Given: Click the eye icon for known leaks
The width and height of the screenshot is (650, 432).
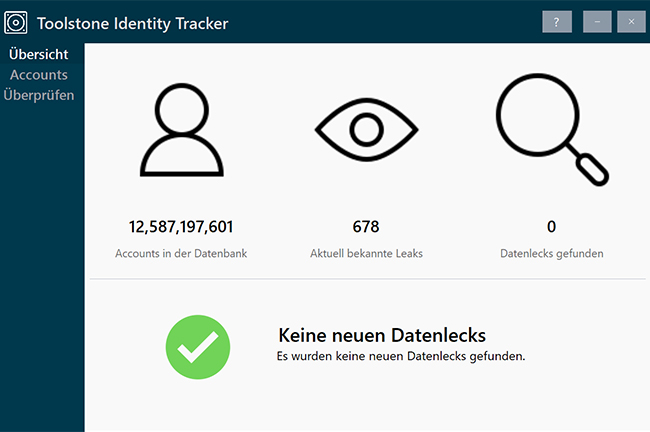Looking at the screenshot, I should pos(366,131).
